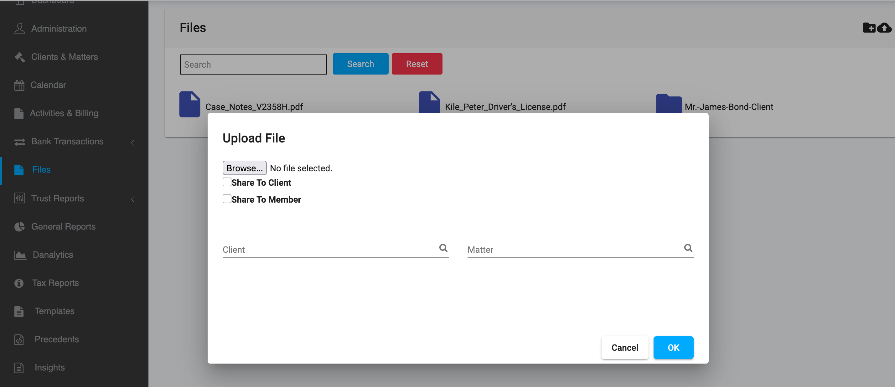Go to Calendar menu item

(49, 85)
